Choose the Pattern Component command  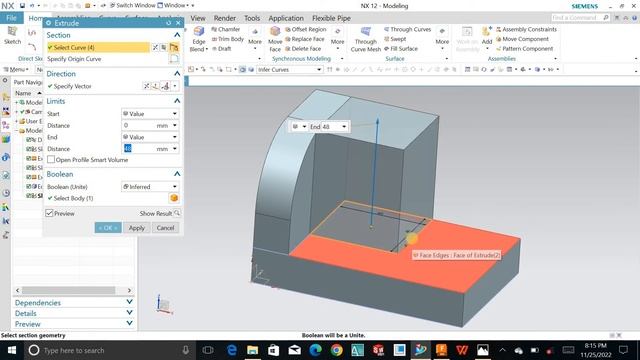524,49
